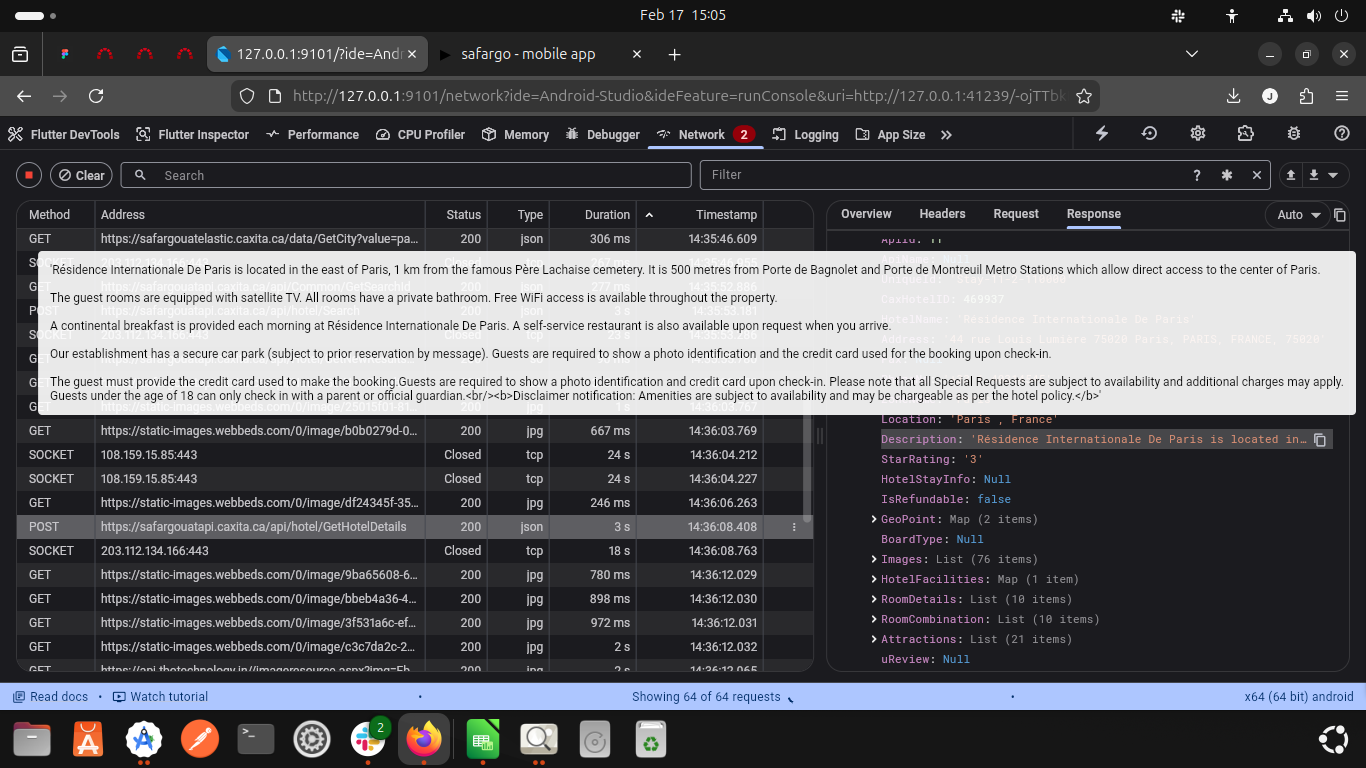Click the Clear requests button

coord(81,175)
